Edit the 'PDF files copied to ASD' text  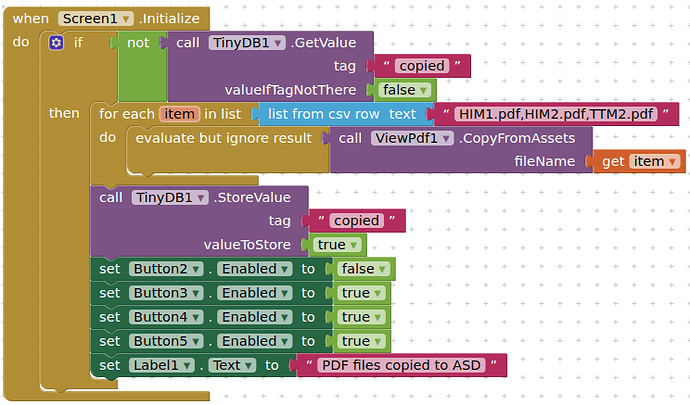coord(399,365)
